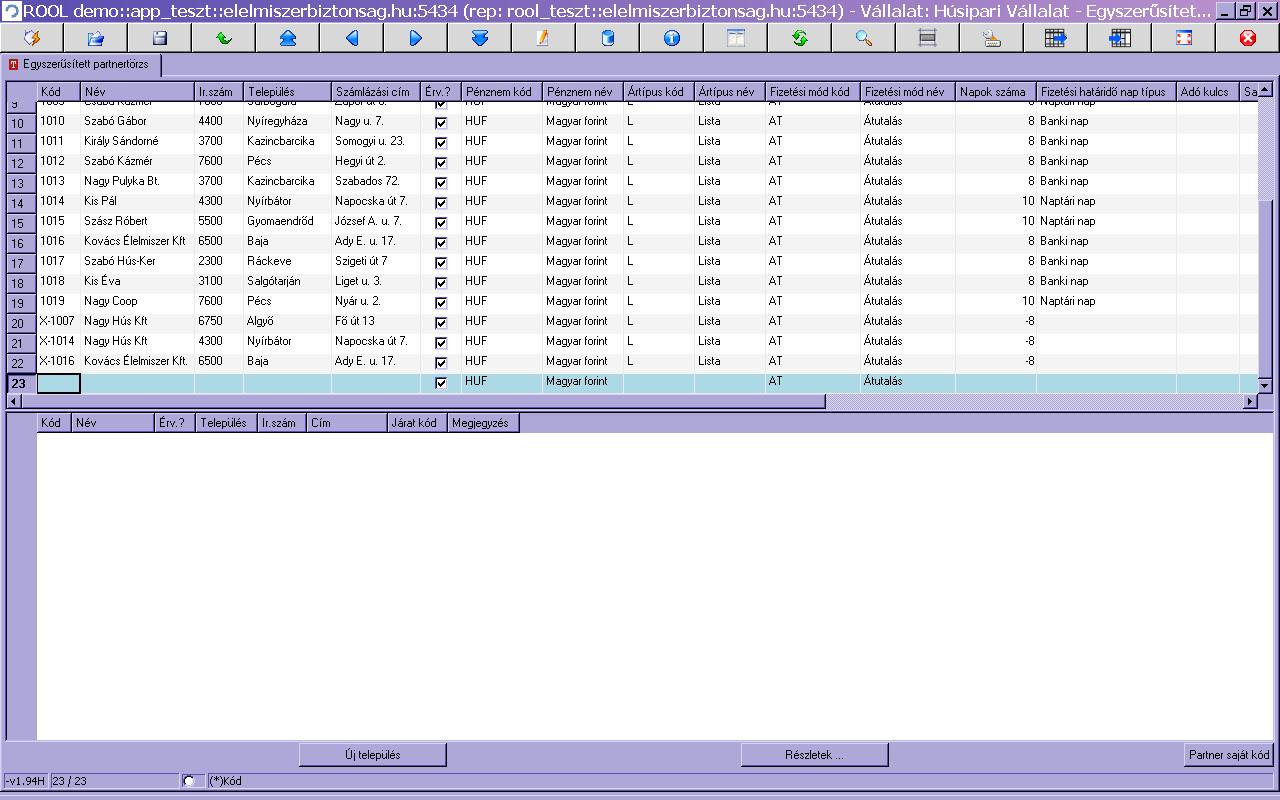
Task: Click the window layout toolbar icon
Action: pos(736,38)
